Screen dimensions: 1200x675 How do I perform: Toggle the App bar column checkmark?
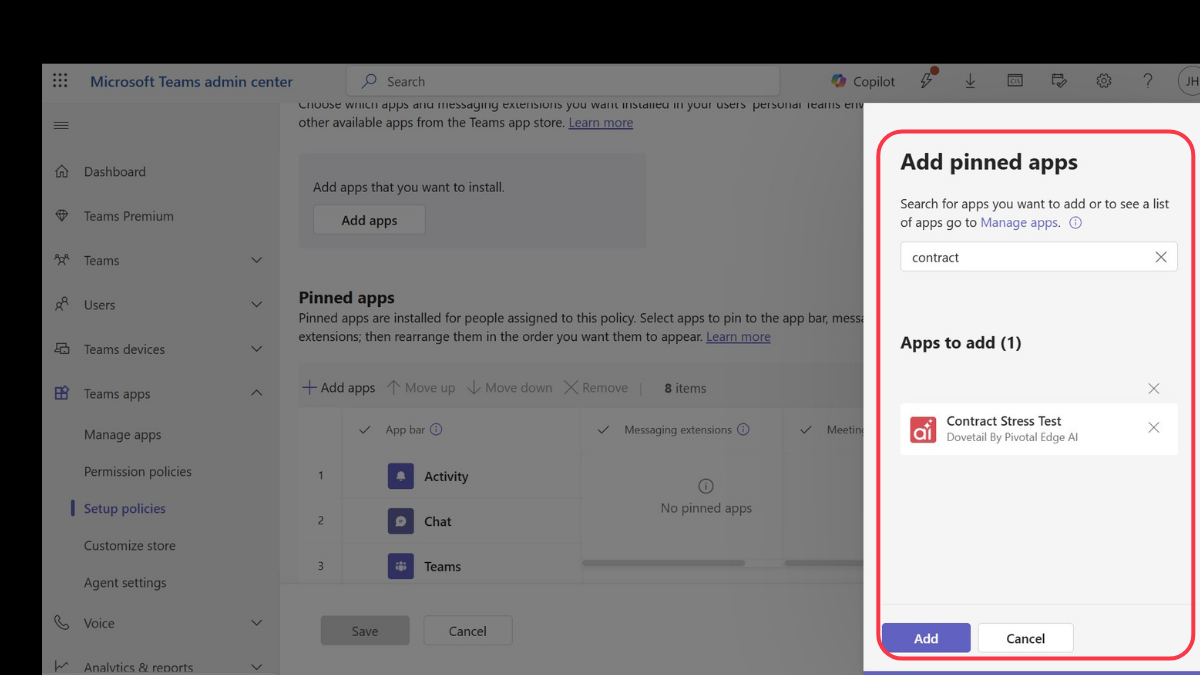click(365, 430)
